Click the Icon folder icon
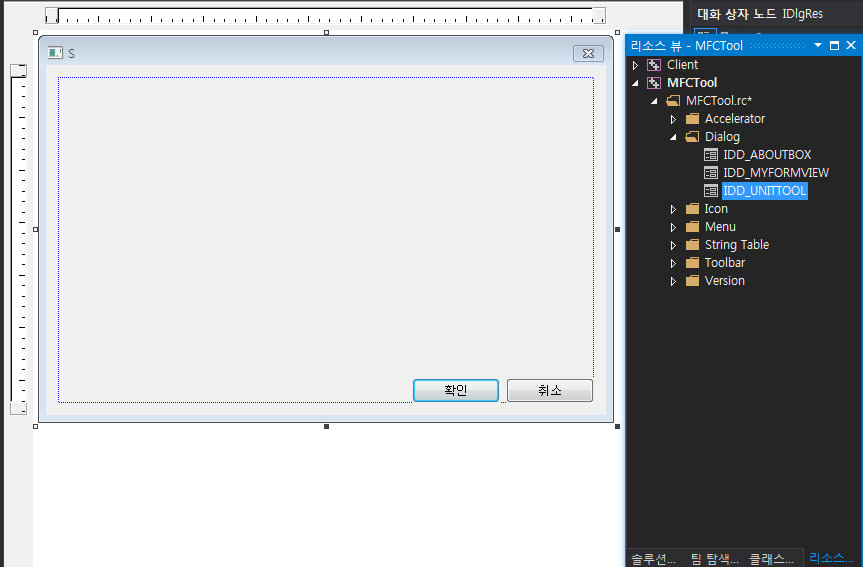Screen dimensions: 863x567 pos(692,209)
